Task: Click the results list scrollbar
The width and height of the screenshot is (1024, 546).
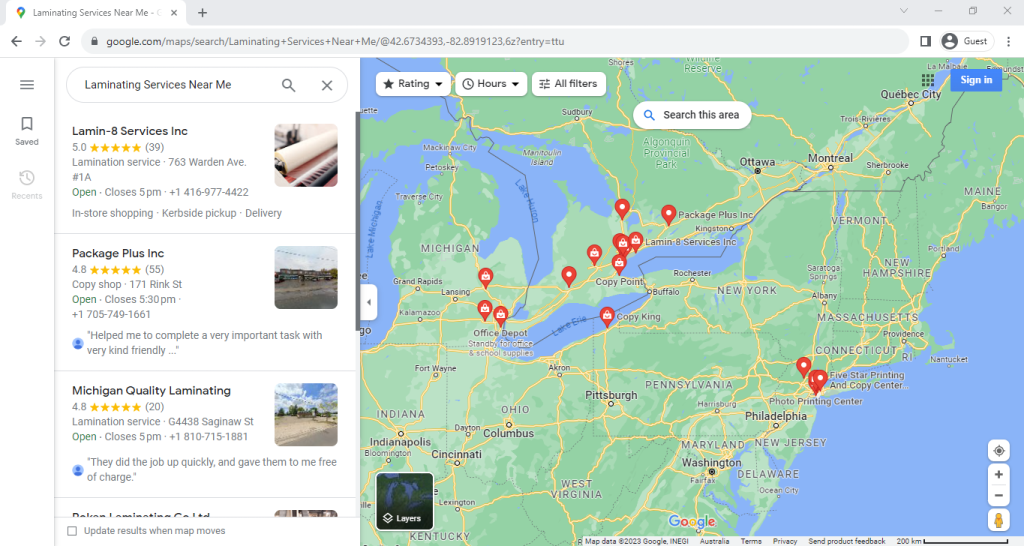Action: coord(357,221)
